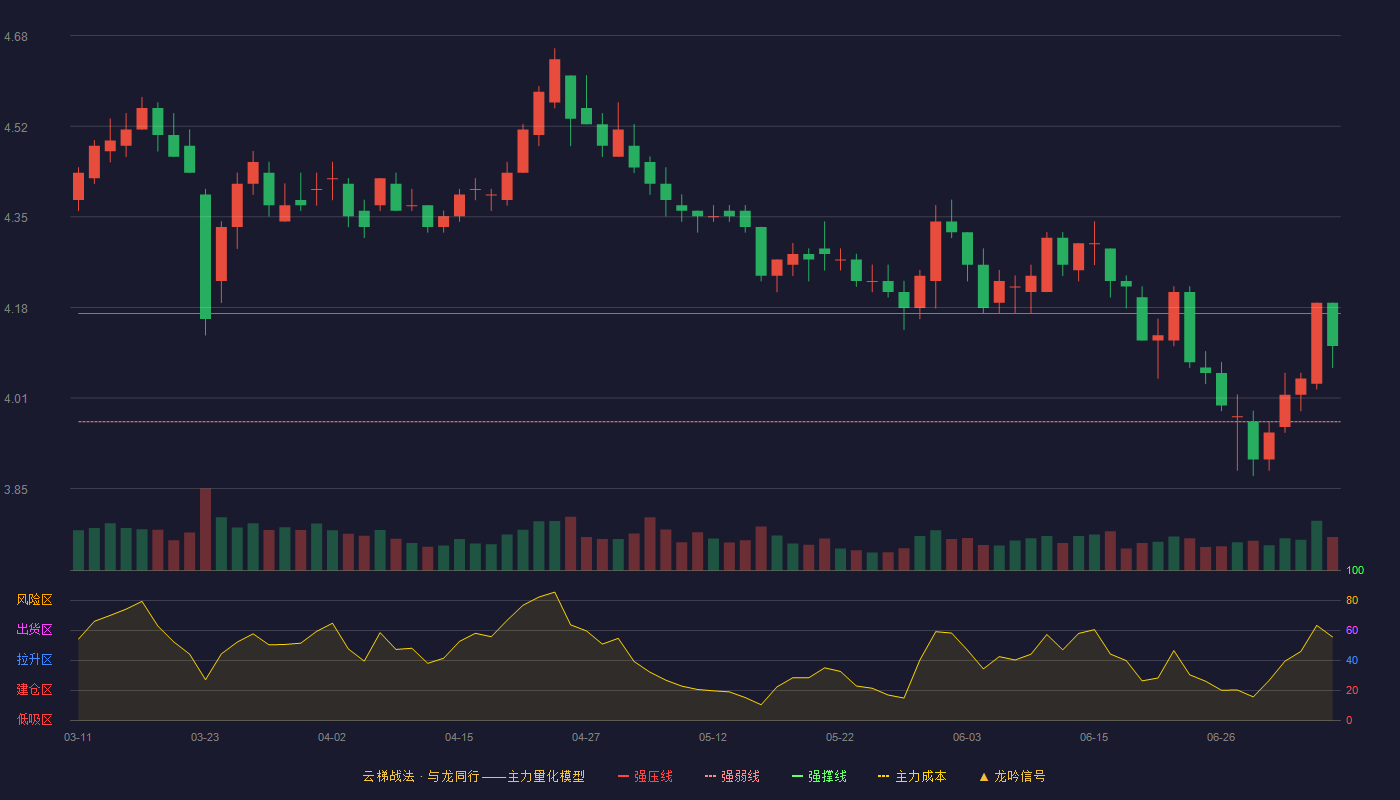Toggle the 强压线 legend item
This screenshot has width=1400, height=800.
[x=645, y=776]
